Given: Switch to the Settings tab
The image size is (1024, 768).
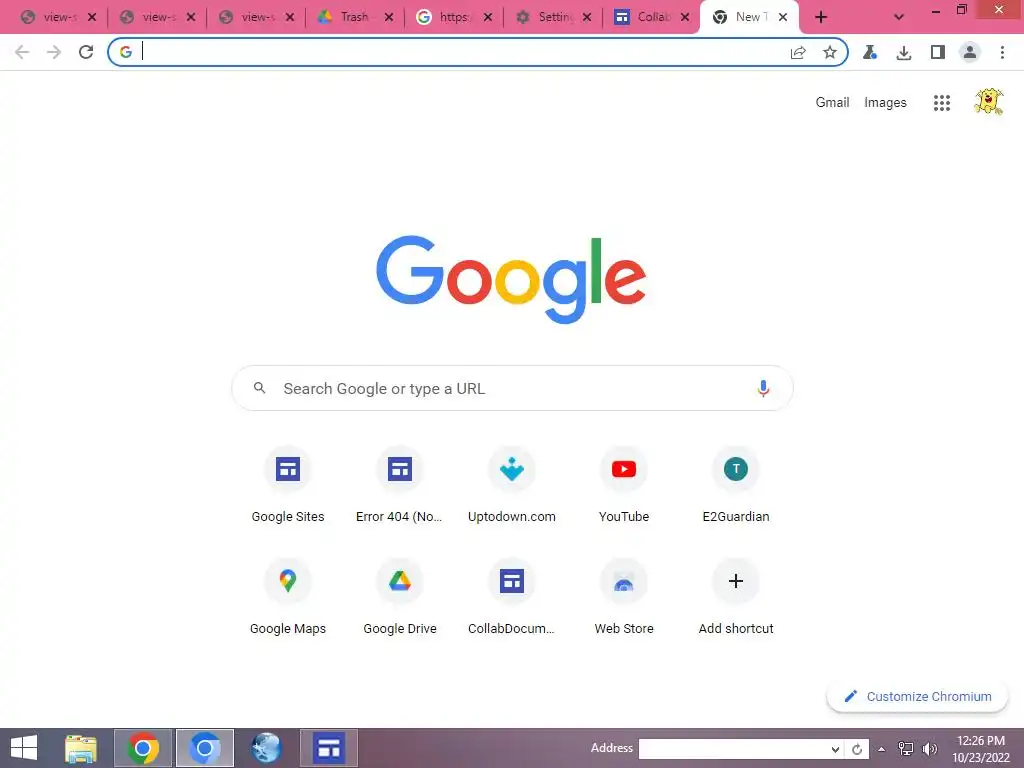Looking at the screenshot, I should 552,18.
